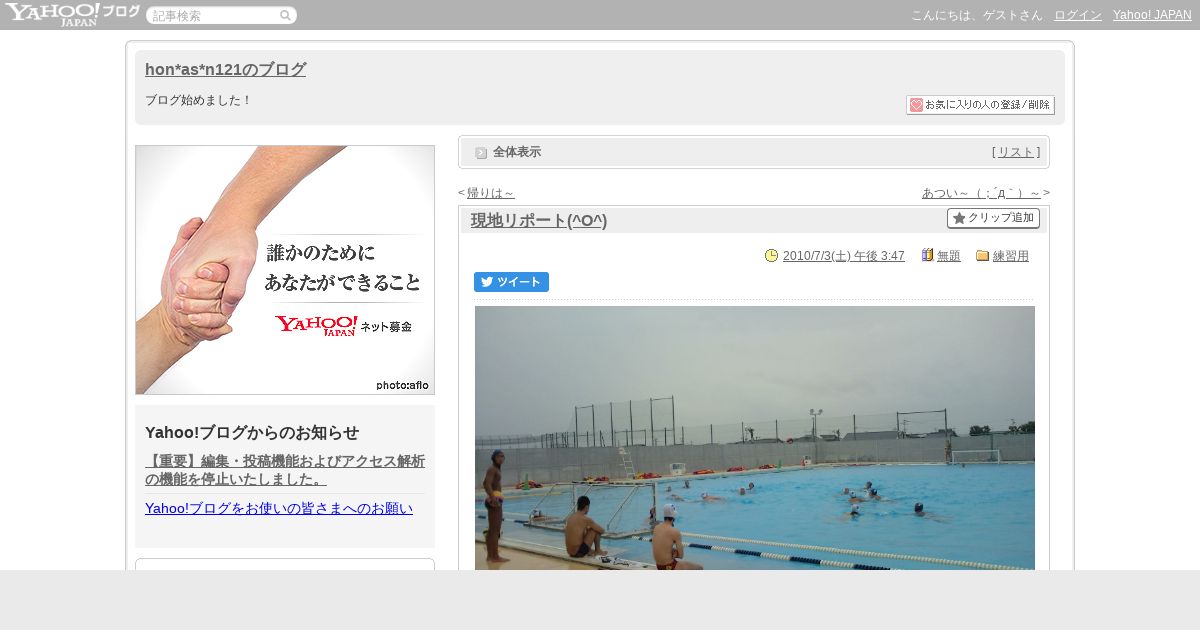
Task: Click the 無題 book icon
Action: [927, 256]
